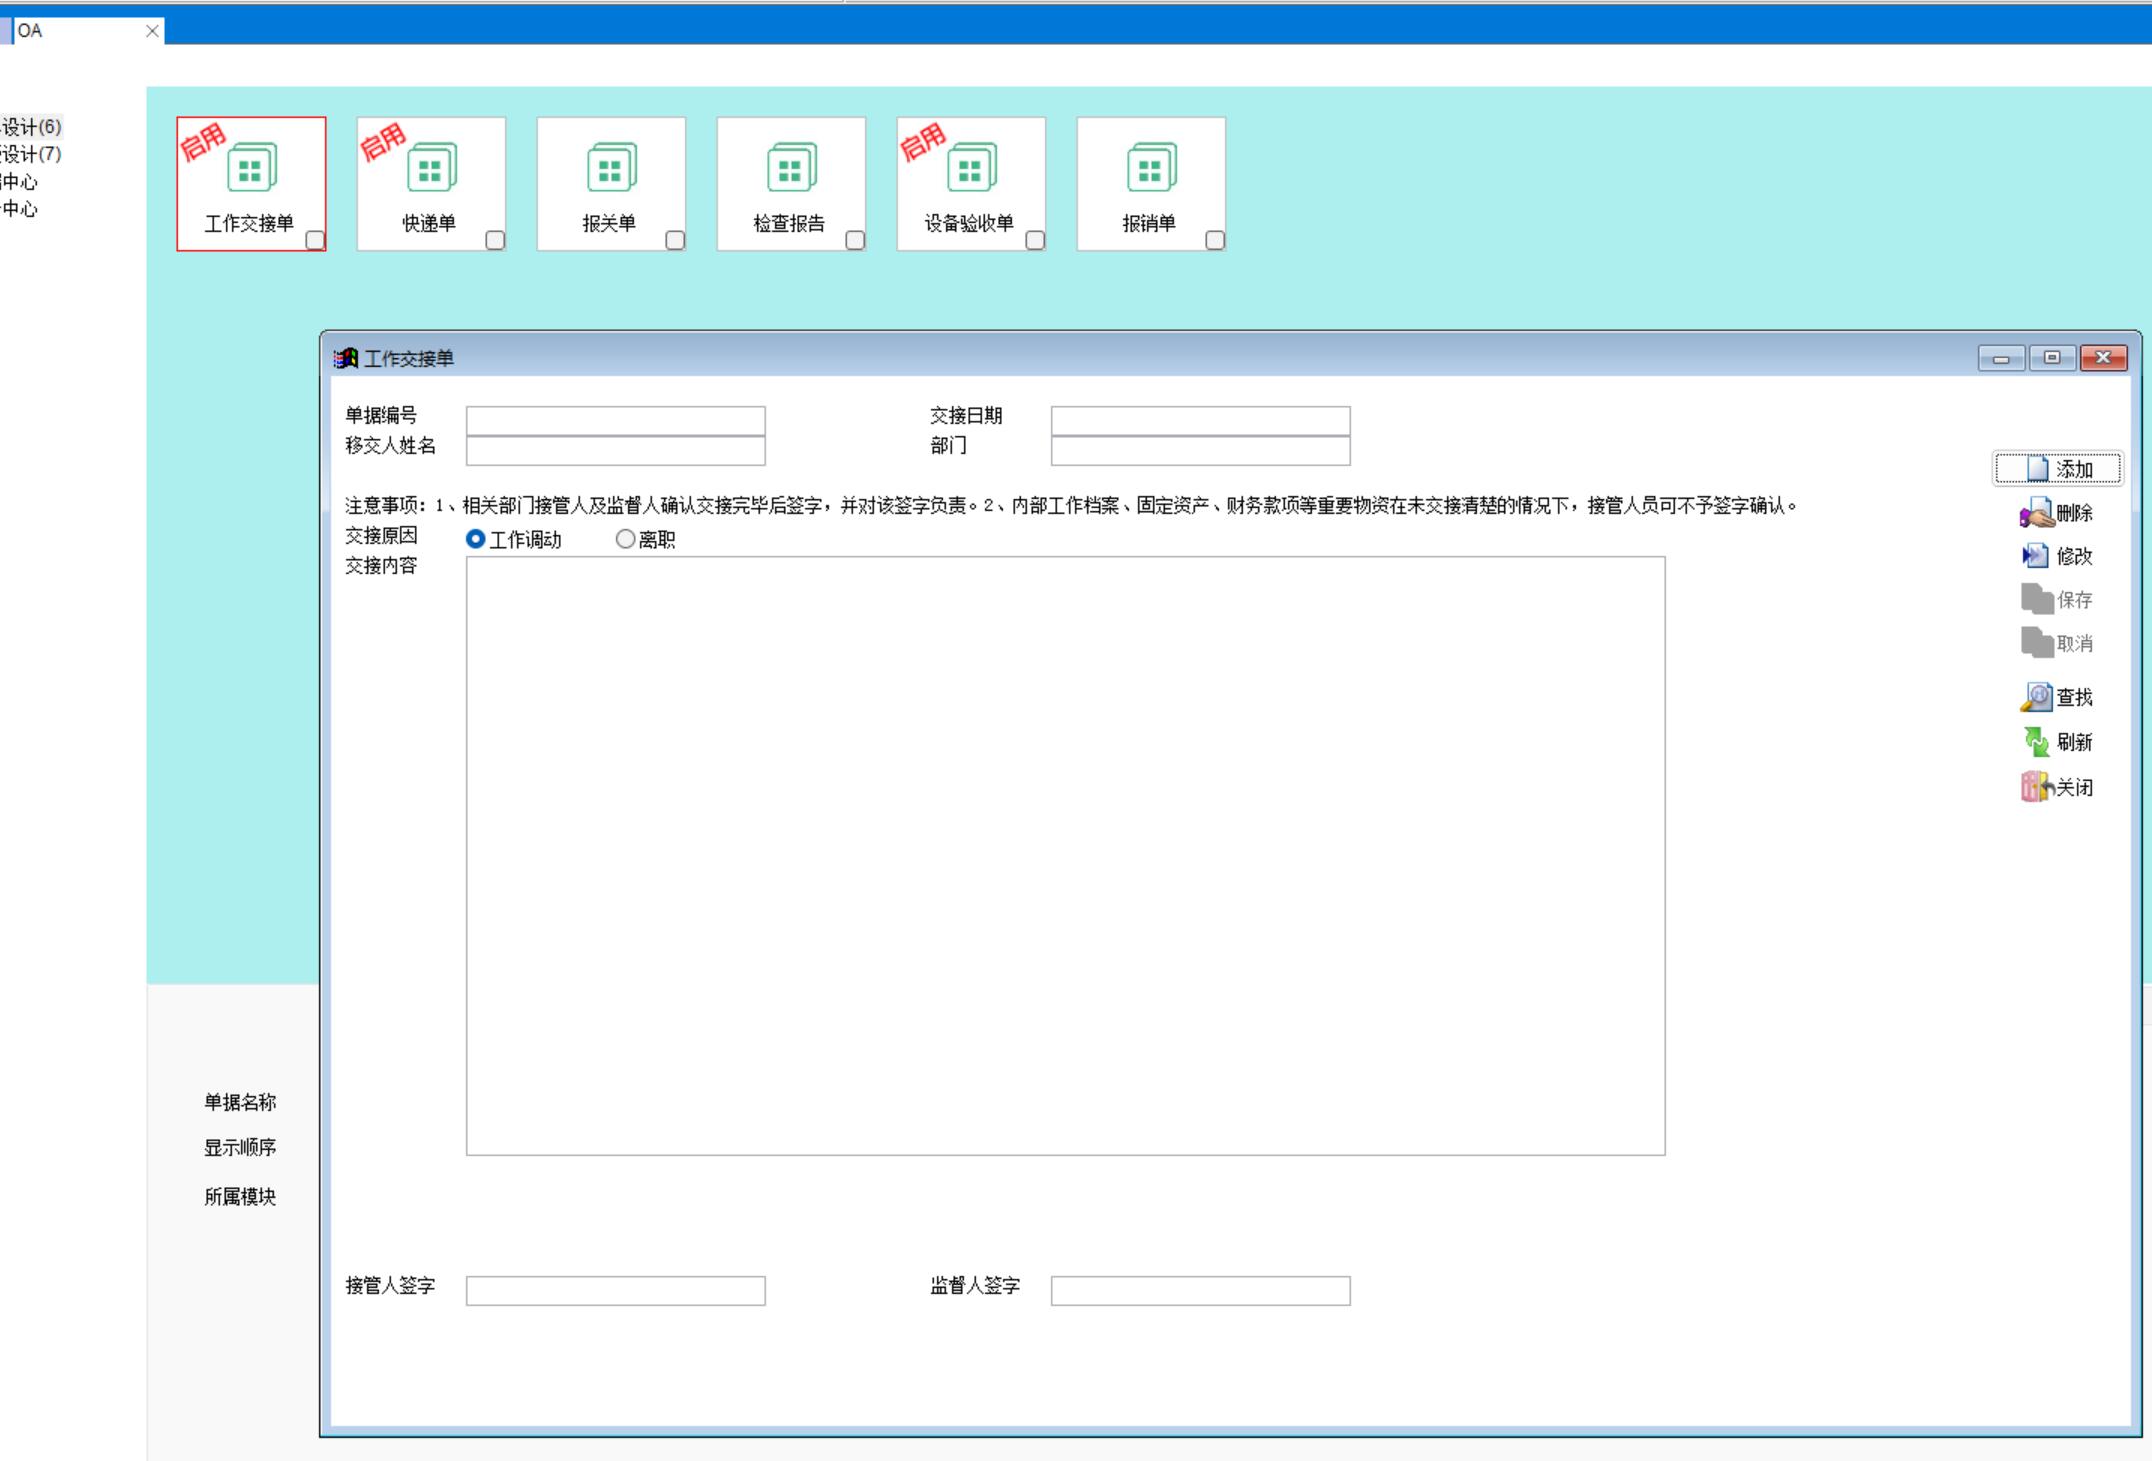Select the 离职 radio option
Viewport: 2152px width, 1461px height.
point(625,539)
